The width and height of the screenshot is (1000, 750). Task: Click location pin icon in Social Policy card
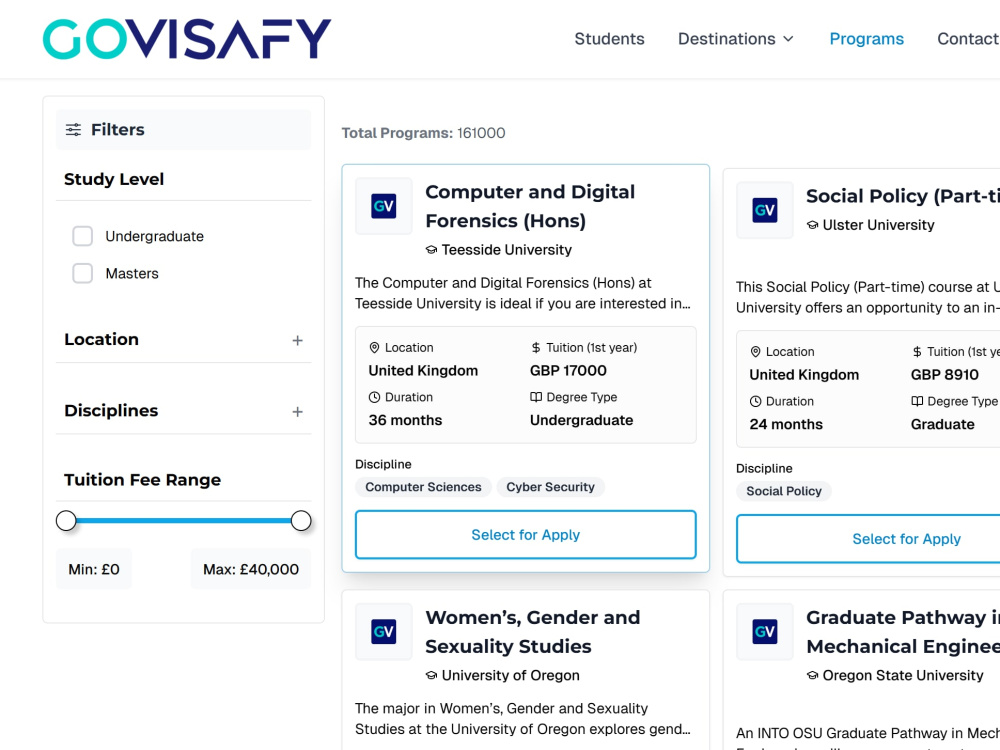point(755,351)
